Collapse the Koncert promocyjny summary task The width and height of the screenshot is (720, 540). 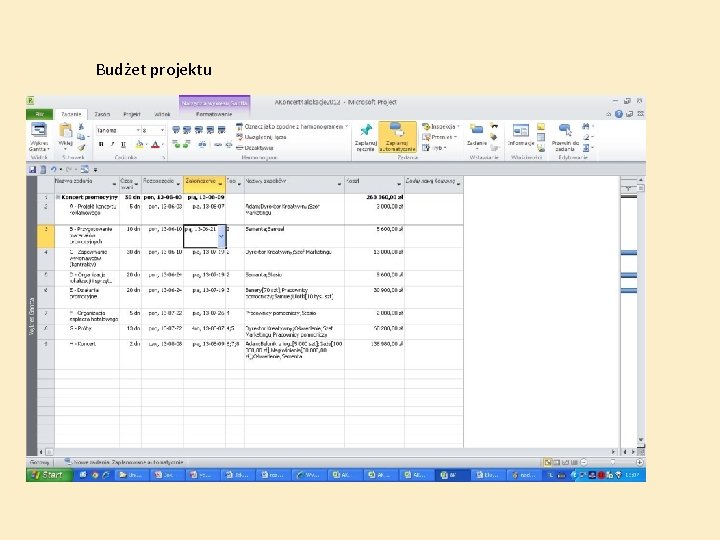[x=58, y=197]
